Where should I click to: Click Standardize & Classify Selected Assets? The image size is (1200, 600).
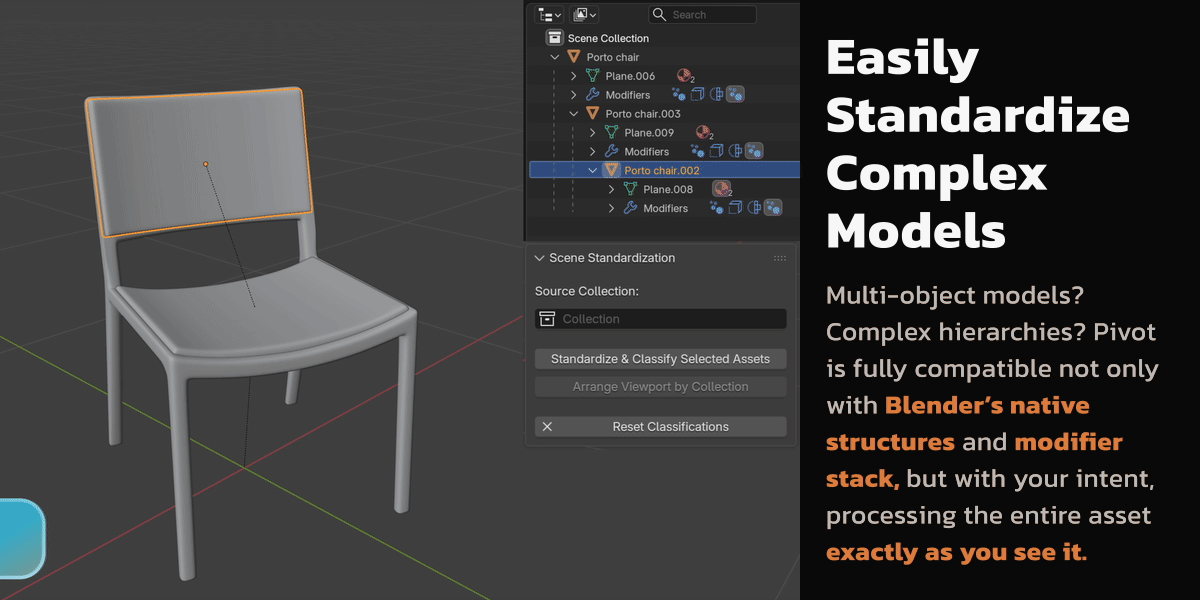click(660, 359)
